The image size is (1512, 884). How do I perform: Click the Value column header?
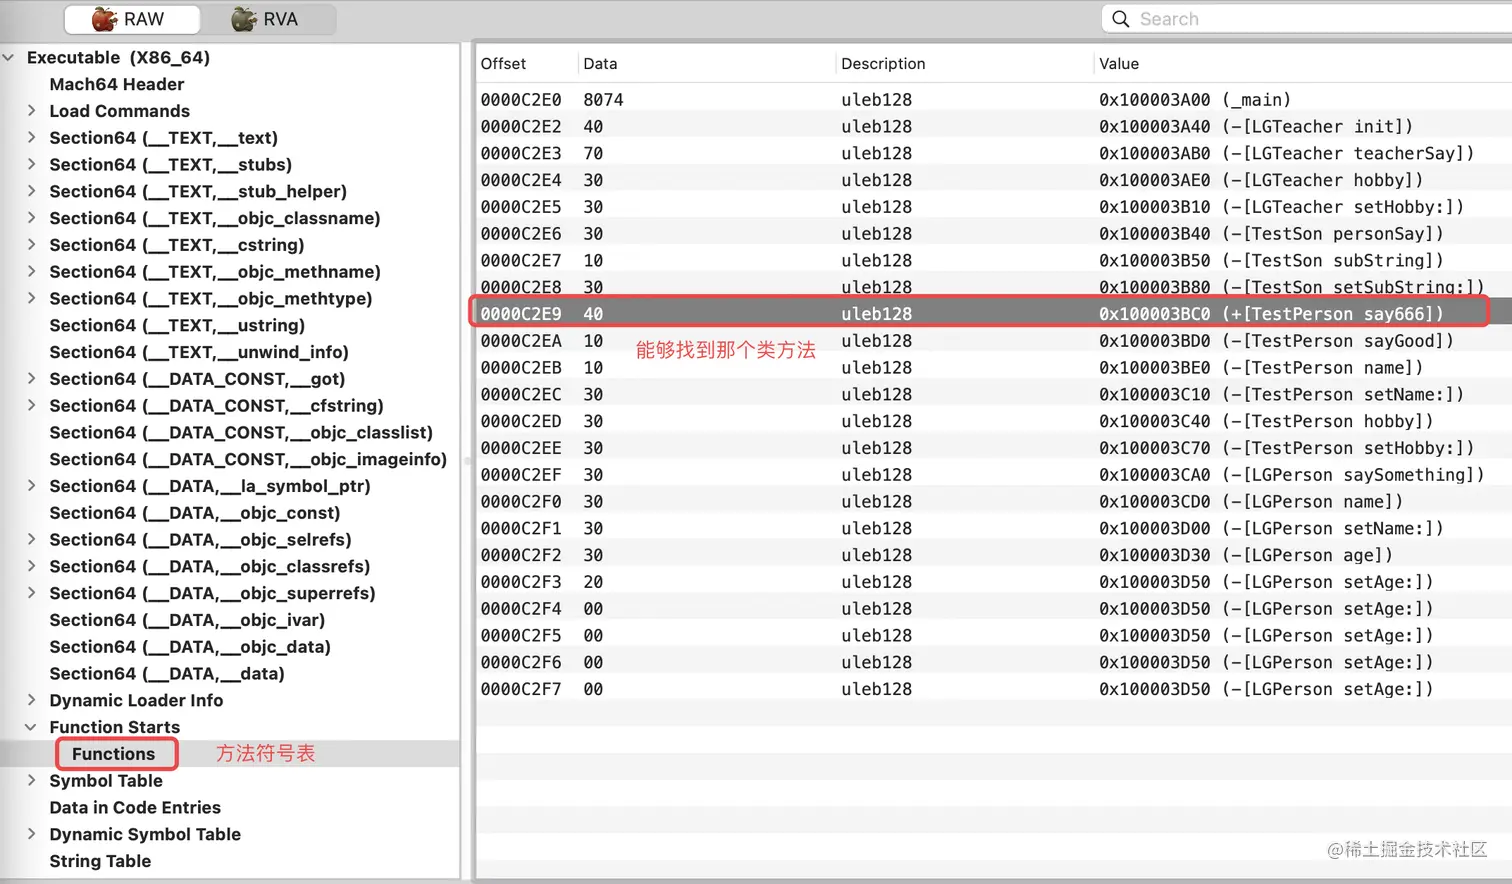tap(1119, 63)
